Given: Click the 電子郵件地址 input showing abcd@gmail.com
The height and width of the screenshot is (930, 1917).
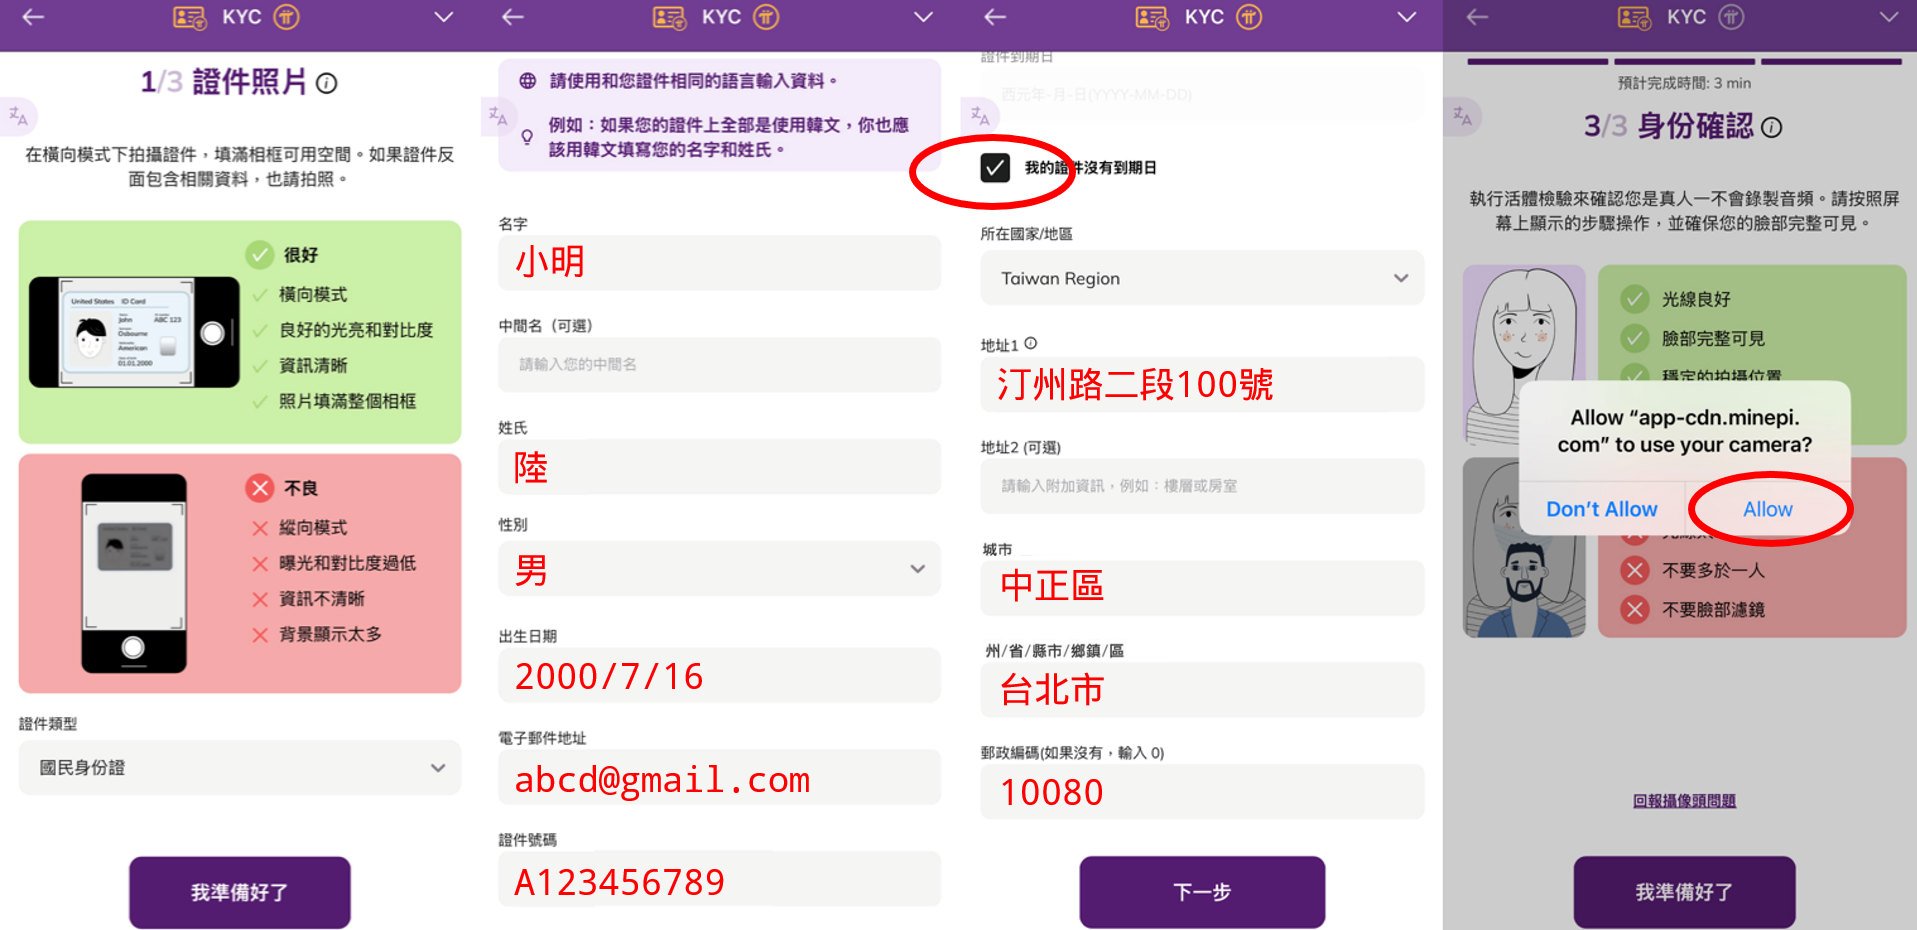Looking at the screenshot, I should pyautogui.click(x=718, y=778).
